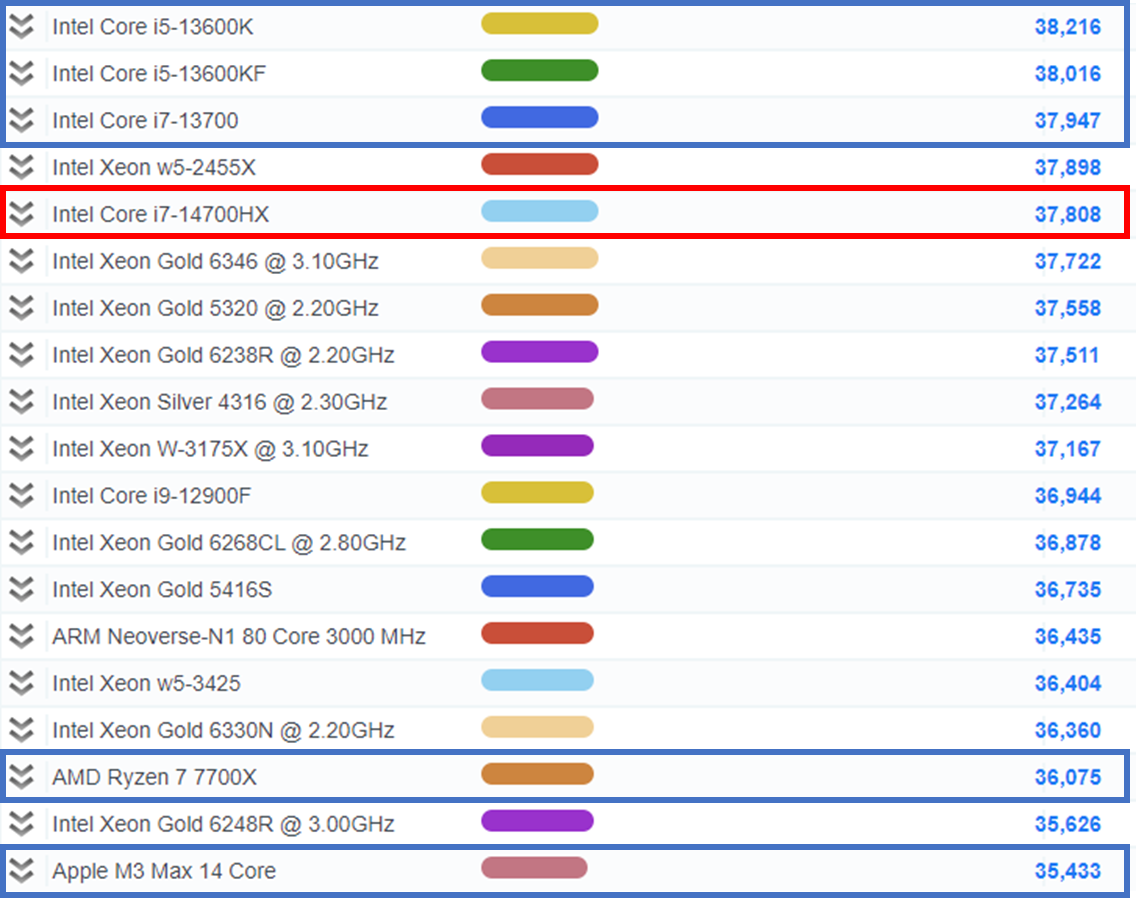The height and width of the screenshot is (898, 1136).
Task: Expand the Xeon Gold 6330N row chevron
Action: [22, 730]
